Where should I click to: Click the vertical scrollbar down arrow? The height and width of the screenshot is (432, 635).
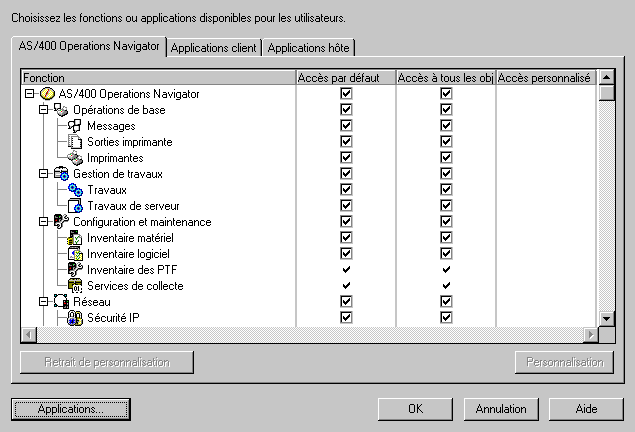point(606,319)
